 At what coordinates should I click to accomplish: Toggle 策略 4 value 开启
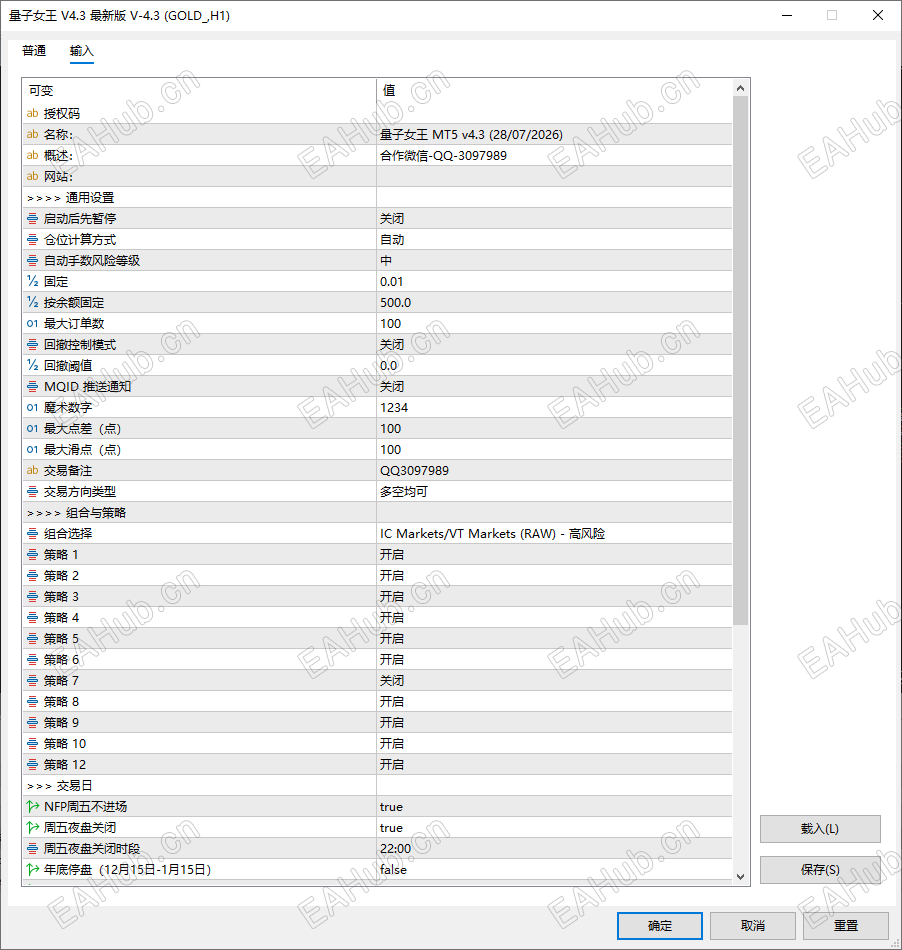click(x=554, y=617)
